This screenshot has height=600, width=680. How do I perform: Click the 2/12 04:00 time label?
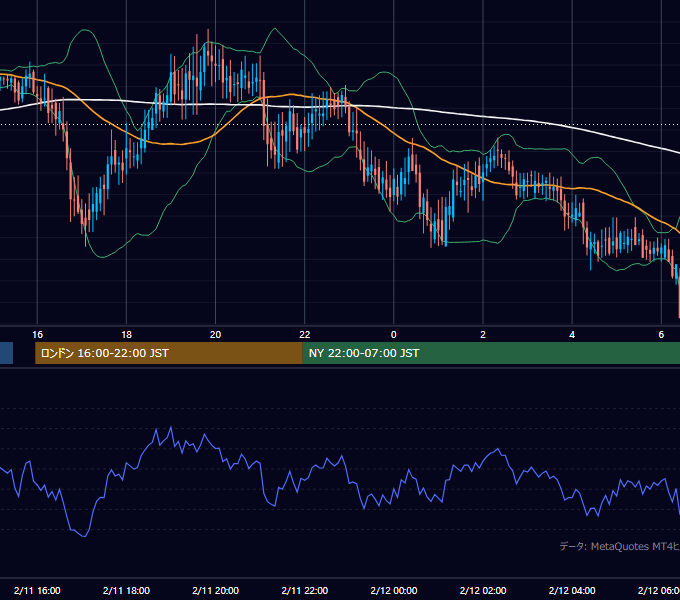point(572,590)
